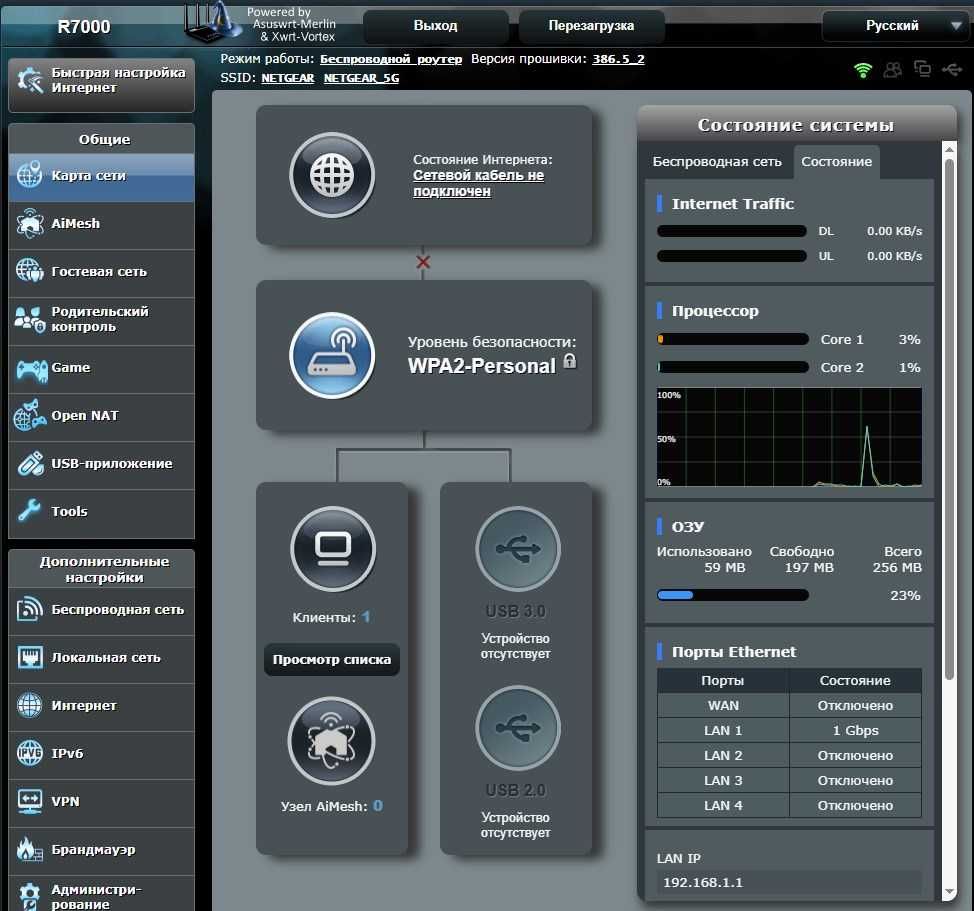Go to Беспроводная сеть settings in sidebar
Screen dimensions: 974x911
(101, 610)
